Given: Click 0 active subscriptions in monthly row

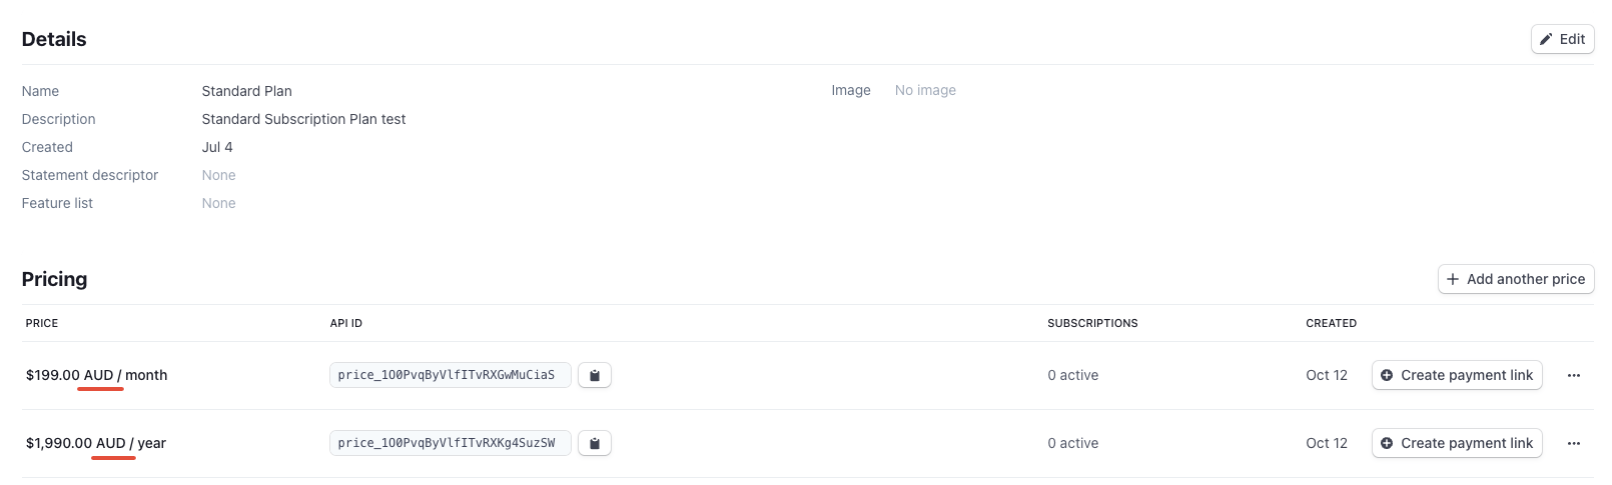Looking at the screenshot, I should pos(1073,375).
